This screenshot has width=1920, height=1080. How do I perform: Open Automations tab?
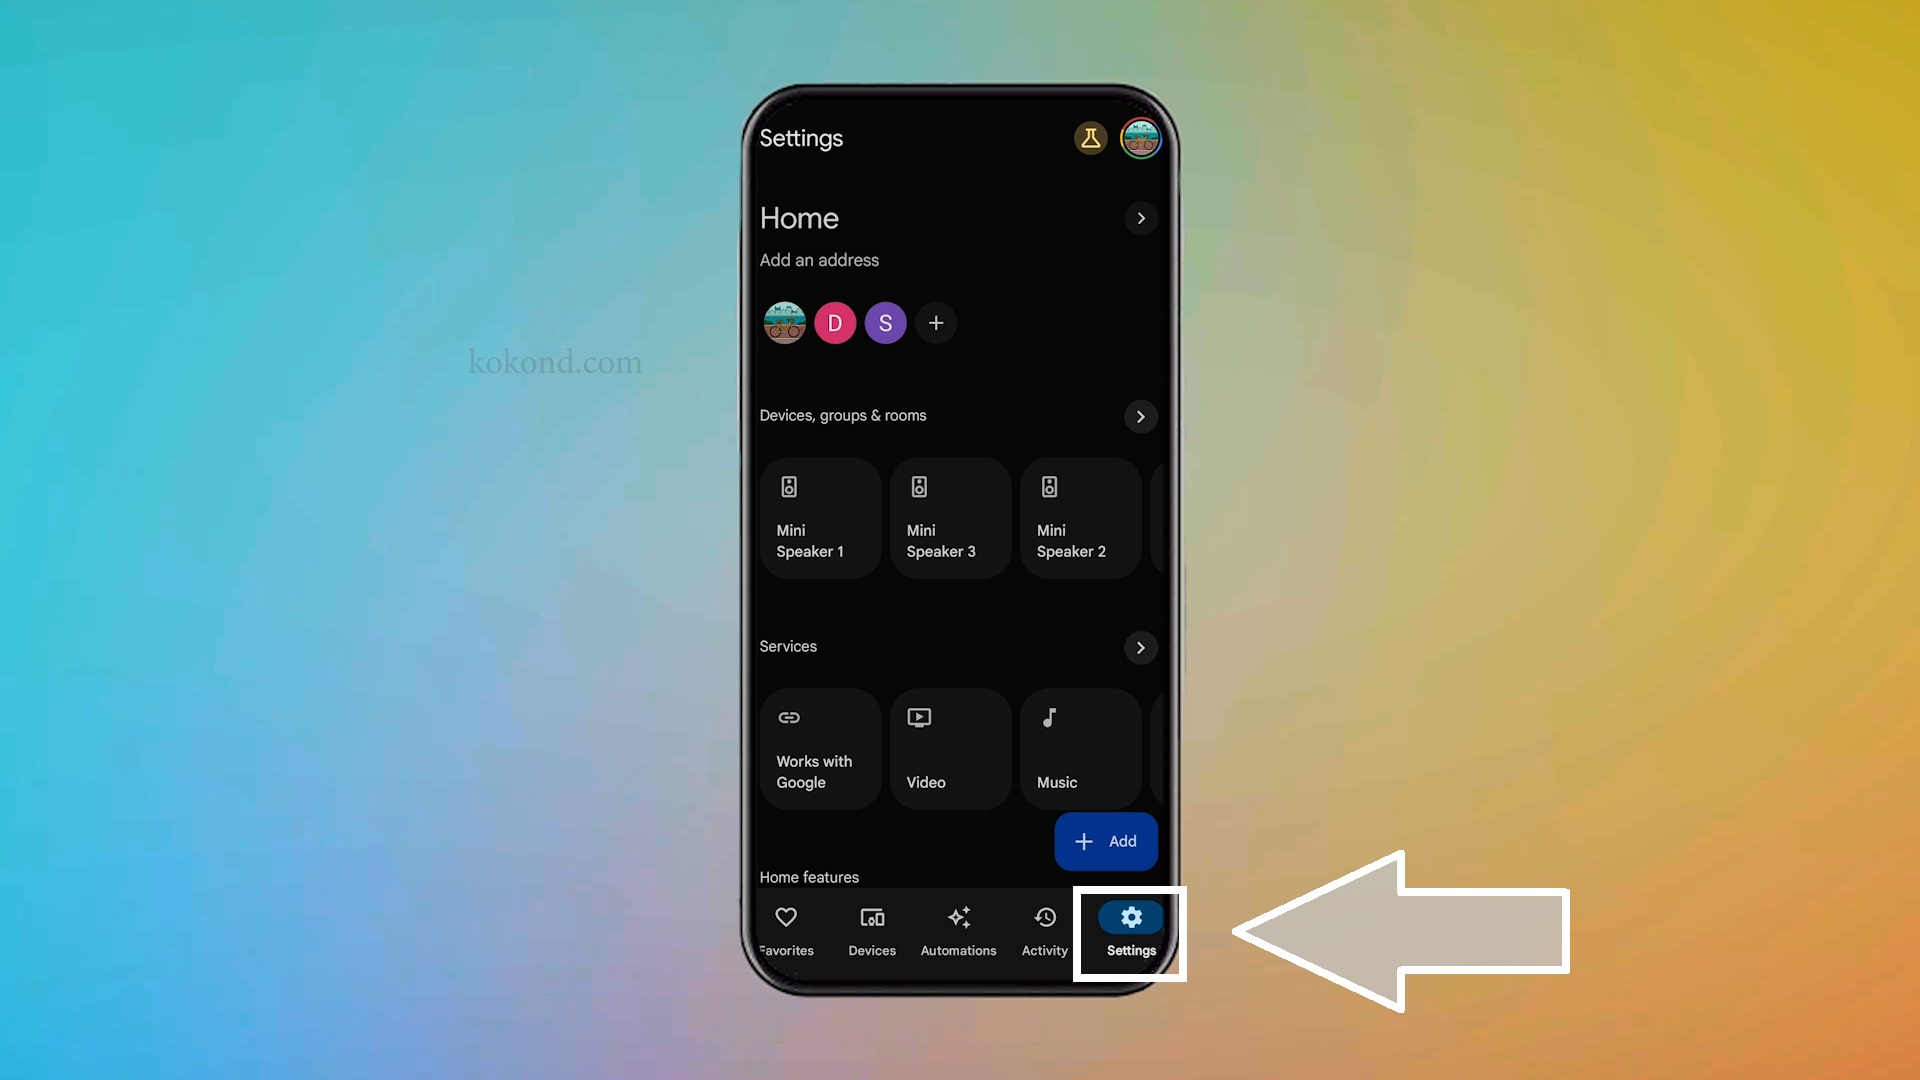tap(959, 930)
